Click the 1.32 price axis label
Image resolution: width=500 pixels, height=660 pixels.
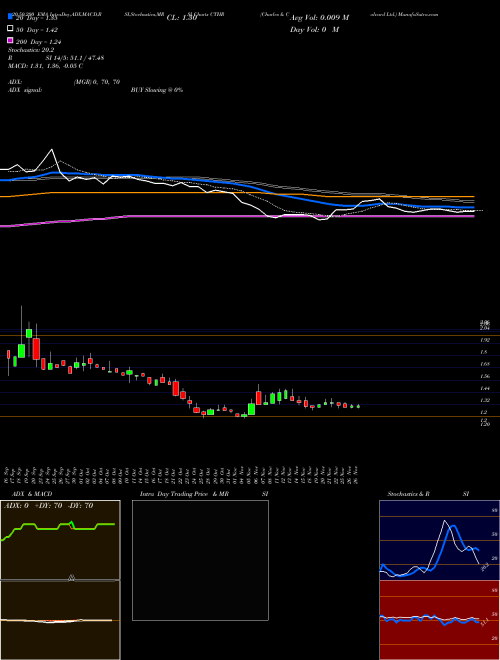[484, 400]
